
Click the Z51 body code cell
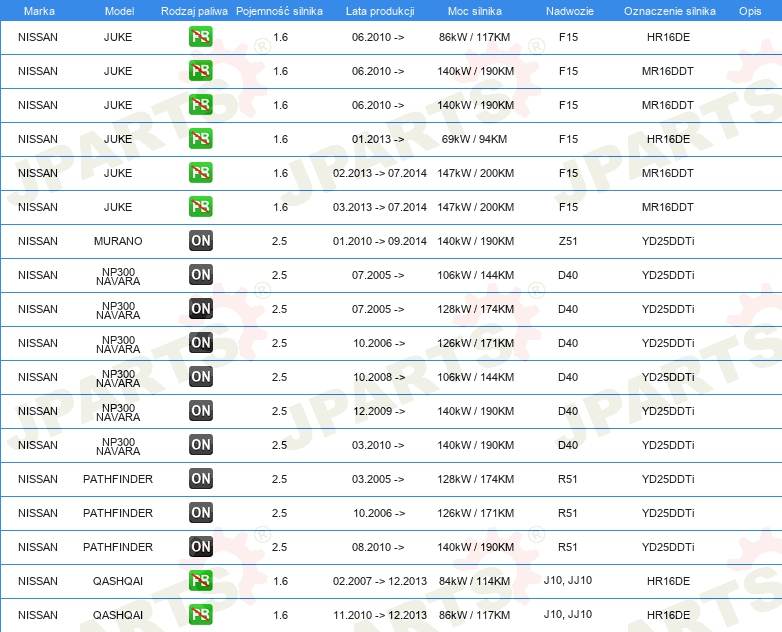click(568, 241)
